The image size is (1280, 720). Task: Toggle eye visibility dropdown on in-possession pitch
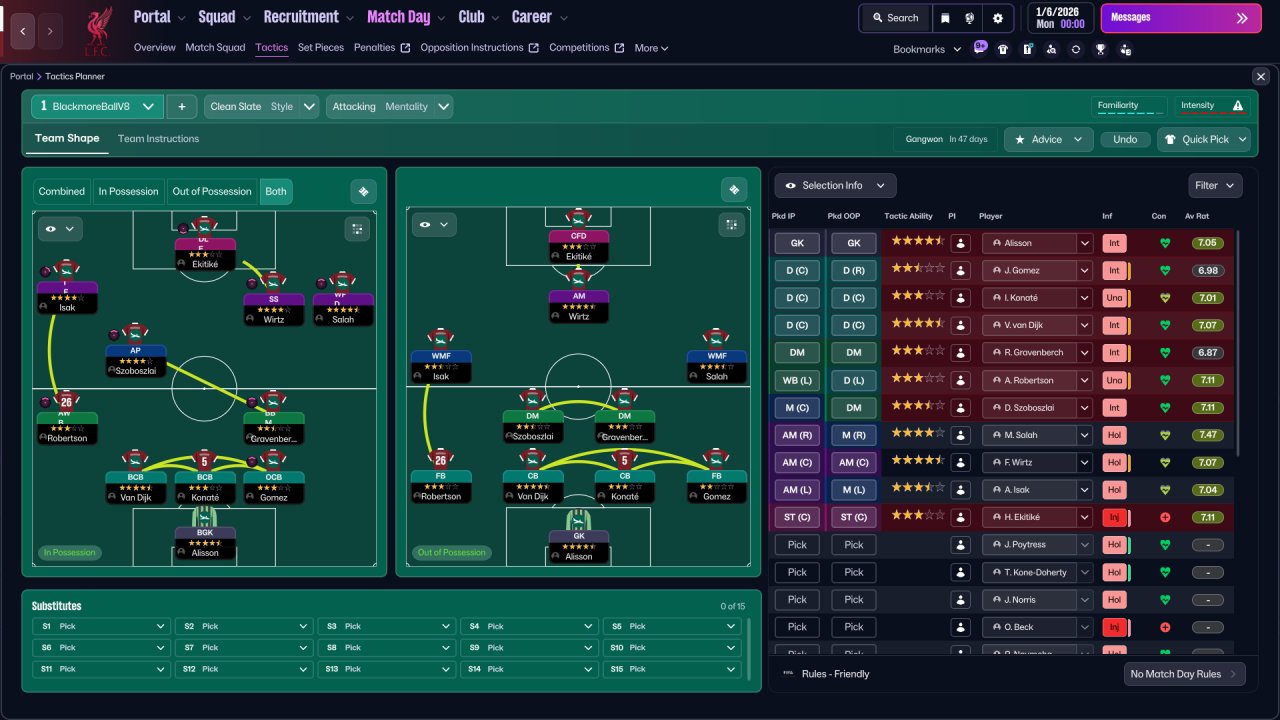[x=60, y=229]
